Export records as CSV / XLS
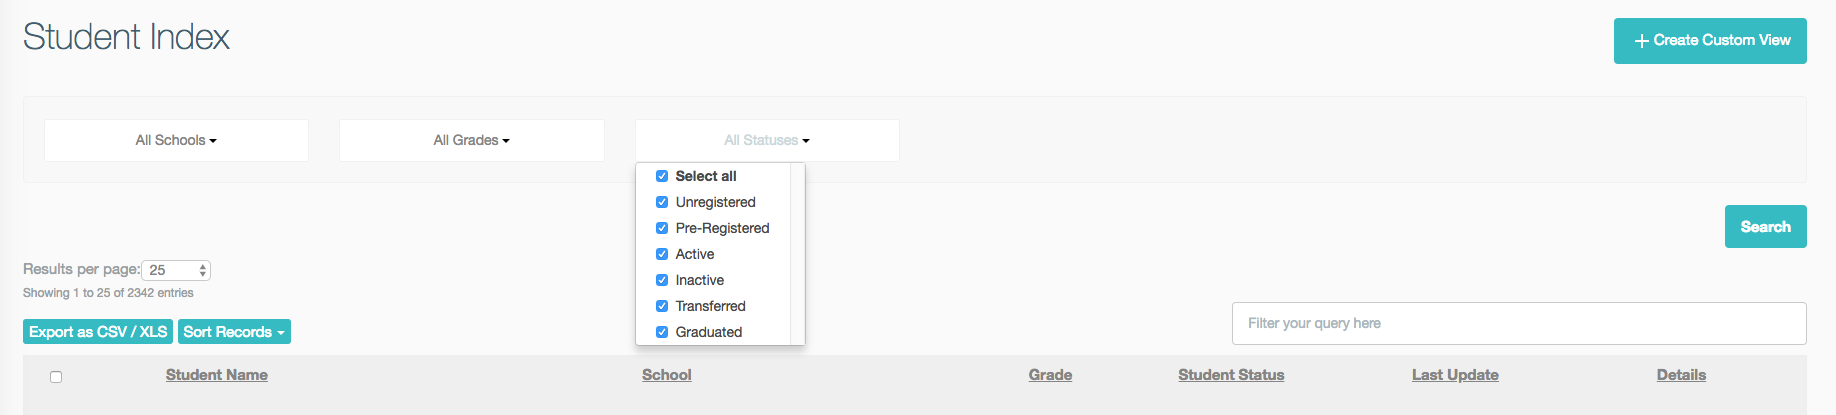 pyautogui.click(x=98, y=332)
